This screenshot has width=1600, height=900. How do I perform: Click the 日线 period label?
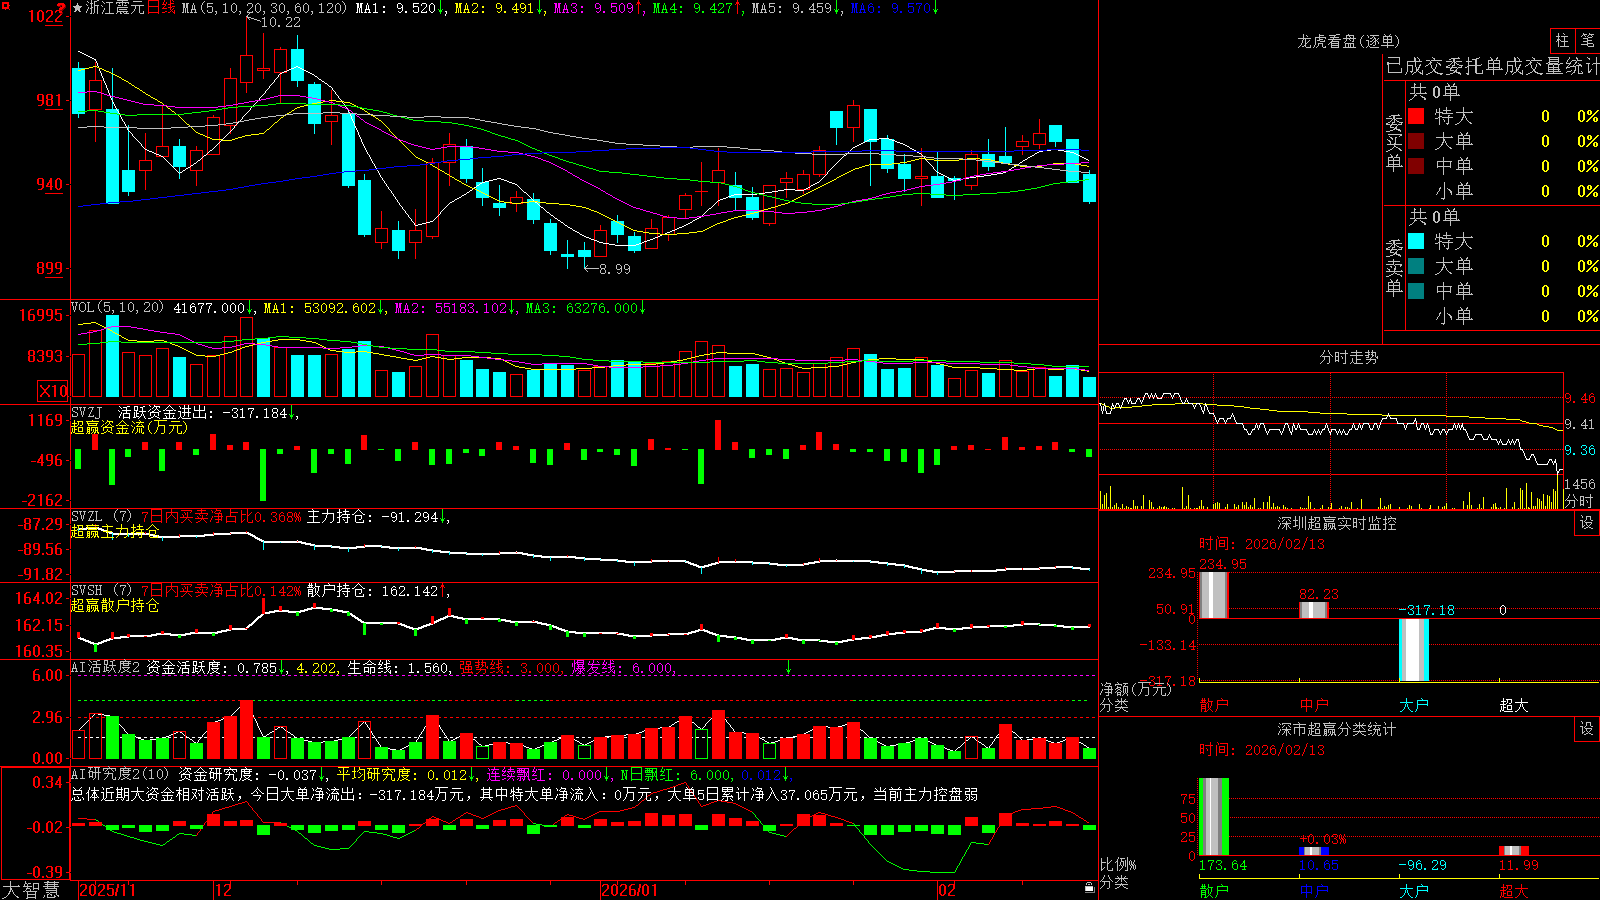[x=161, y=8]
